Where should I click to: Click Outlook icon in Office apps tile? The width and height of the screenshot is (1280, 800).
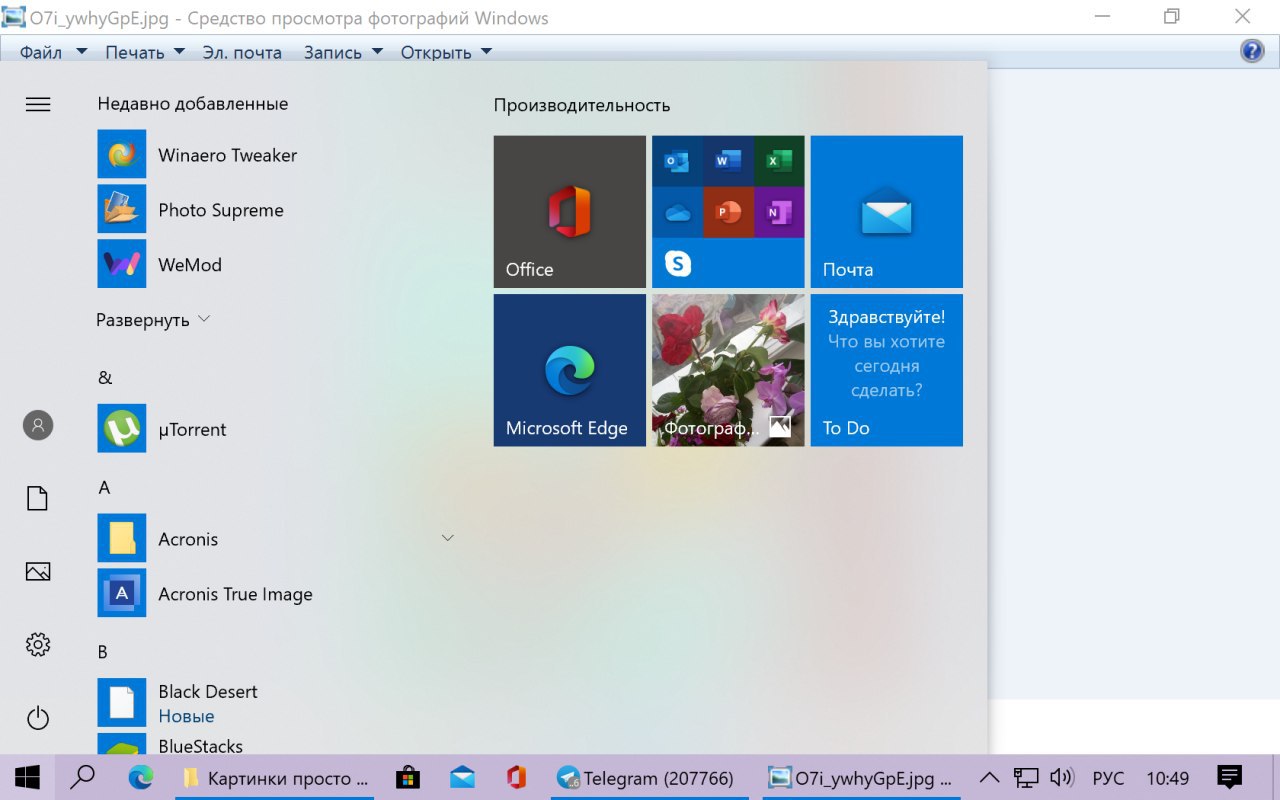pos(677,161)
